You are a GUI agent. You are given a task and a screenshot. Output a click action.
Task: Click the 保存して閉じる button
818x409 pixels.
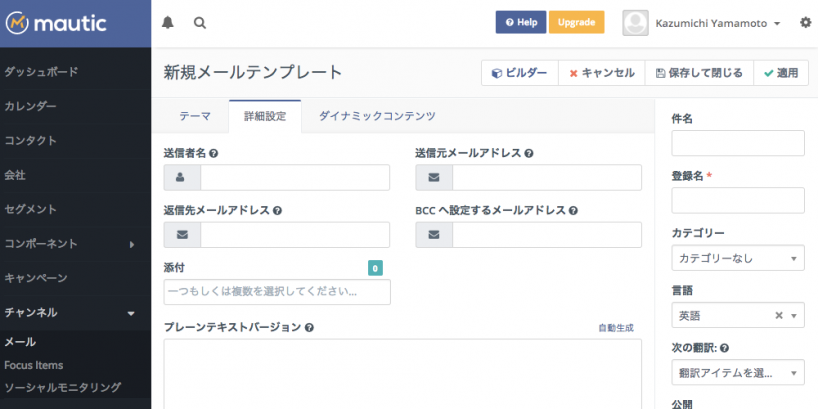tap(698, 73)
